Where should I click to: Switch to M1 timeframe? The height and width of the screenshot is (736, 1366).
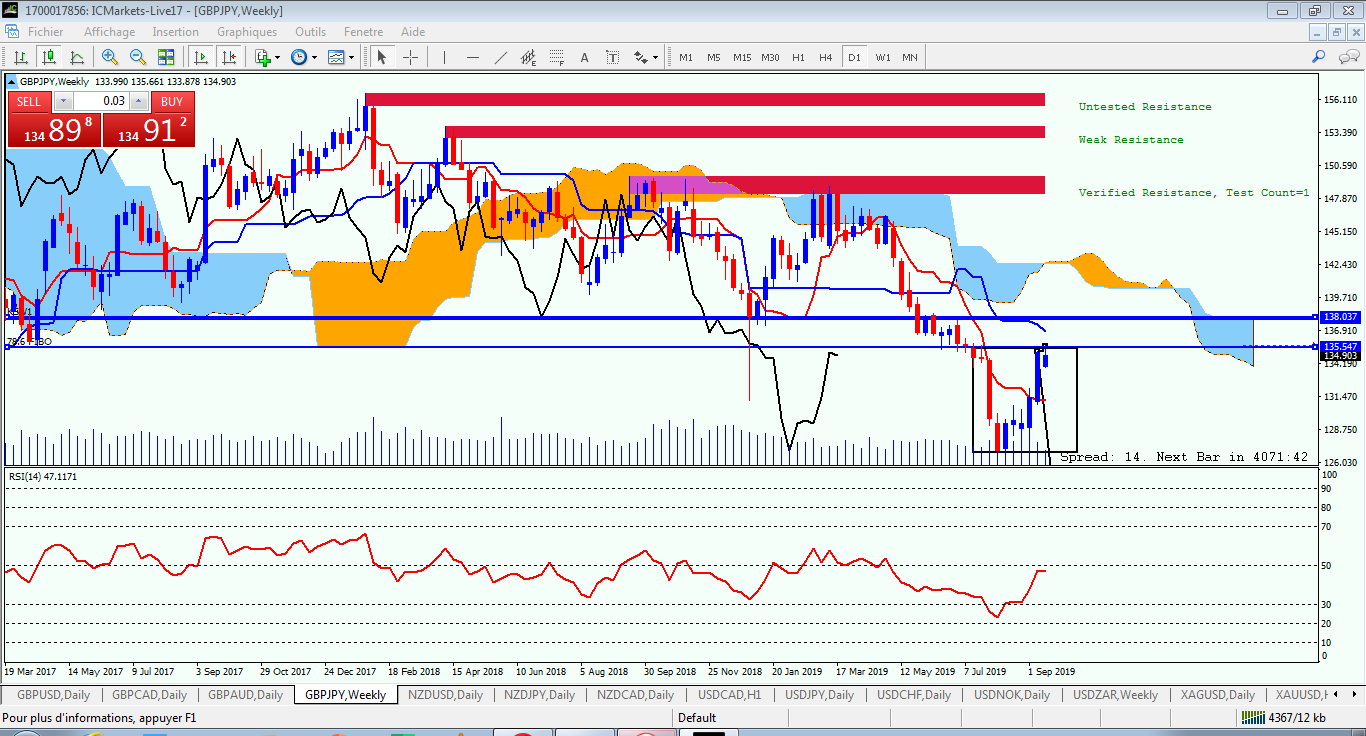[x=686, y=57]
